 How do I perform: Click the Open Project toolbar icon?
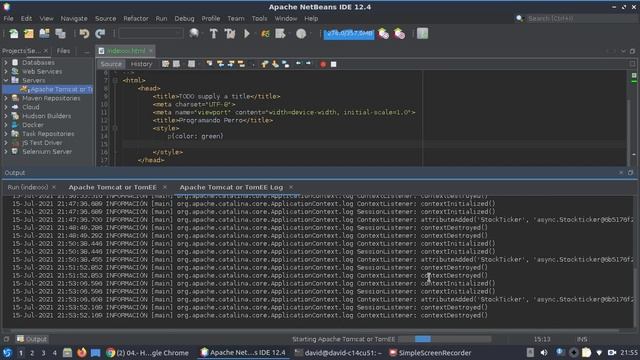44,34
